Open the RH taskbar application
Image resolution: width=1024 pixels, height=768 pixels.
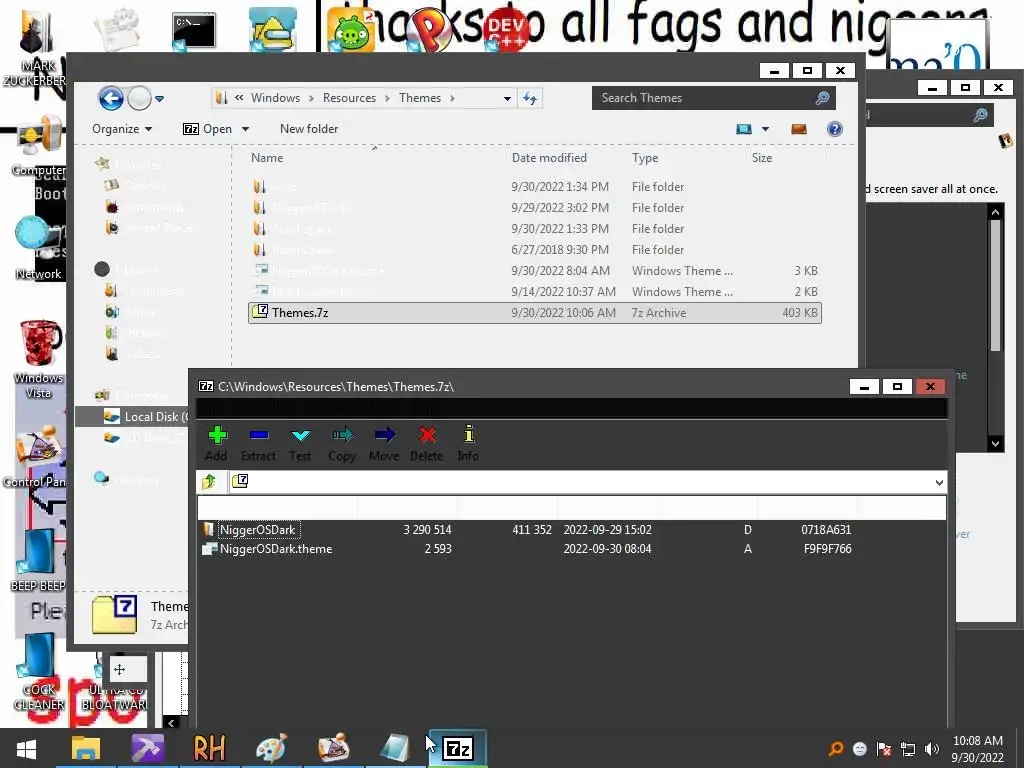[x=210, y=748]
